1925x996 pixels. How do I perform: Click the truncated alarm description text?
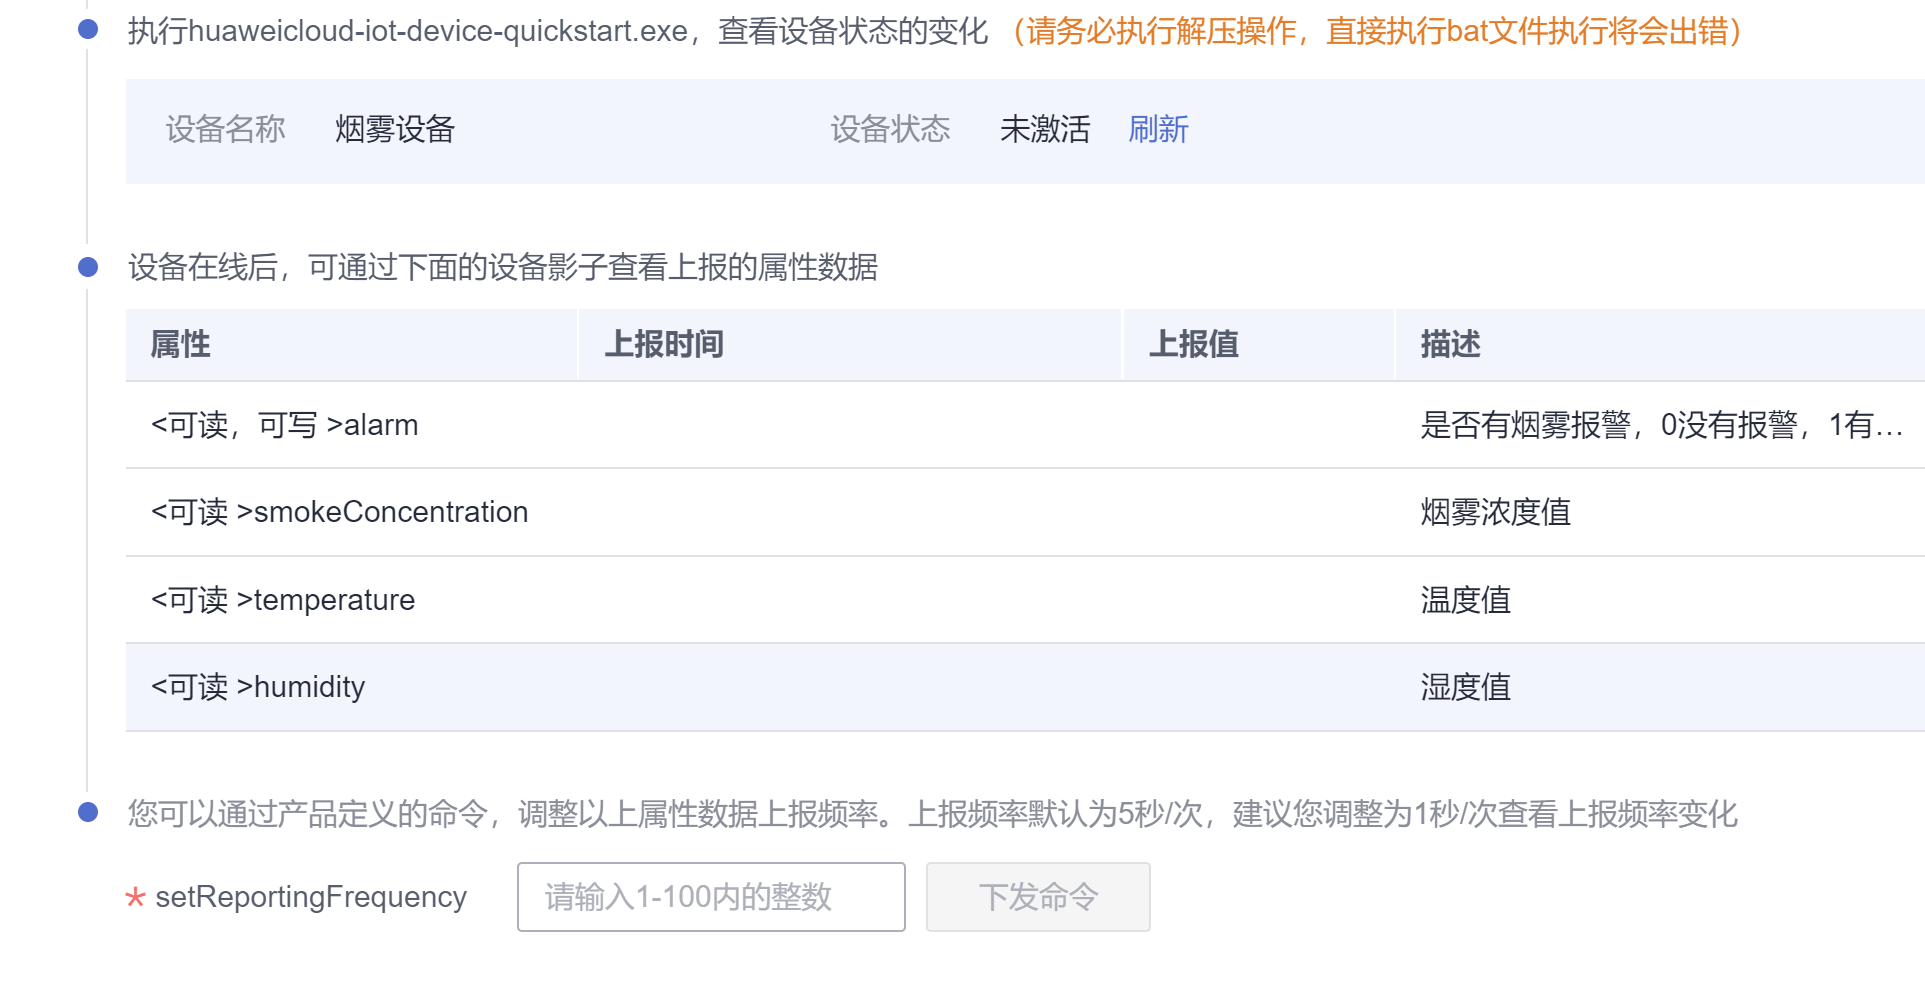point(1661,425)
